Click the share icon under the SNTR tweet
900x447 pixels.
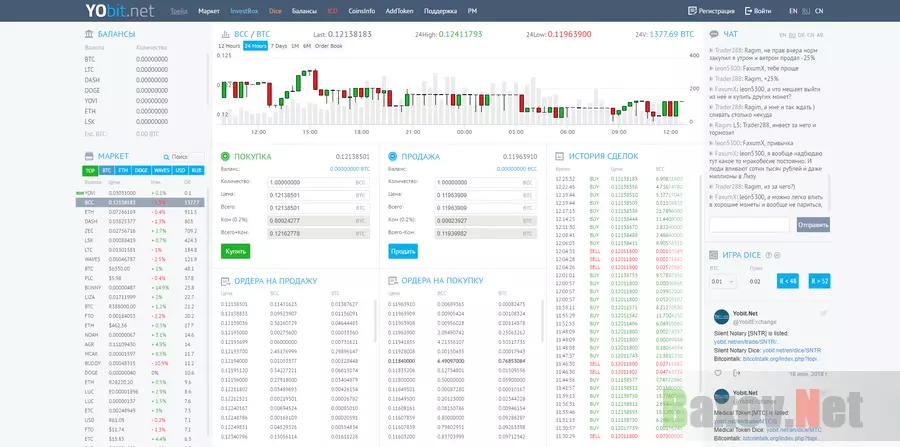[x=737, y=373]
